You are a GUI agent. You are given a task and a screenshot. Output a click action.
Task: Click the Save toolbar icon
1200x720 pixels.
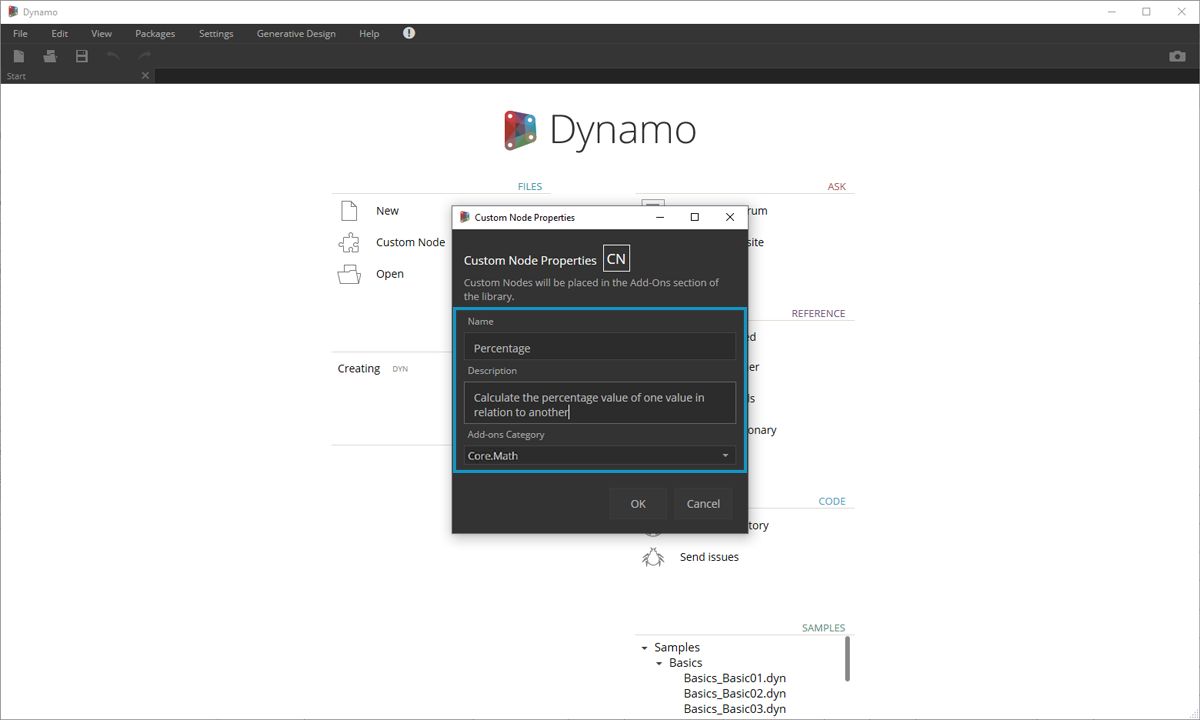coord(81,56)
